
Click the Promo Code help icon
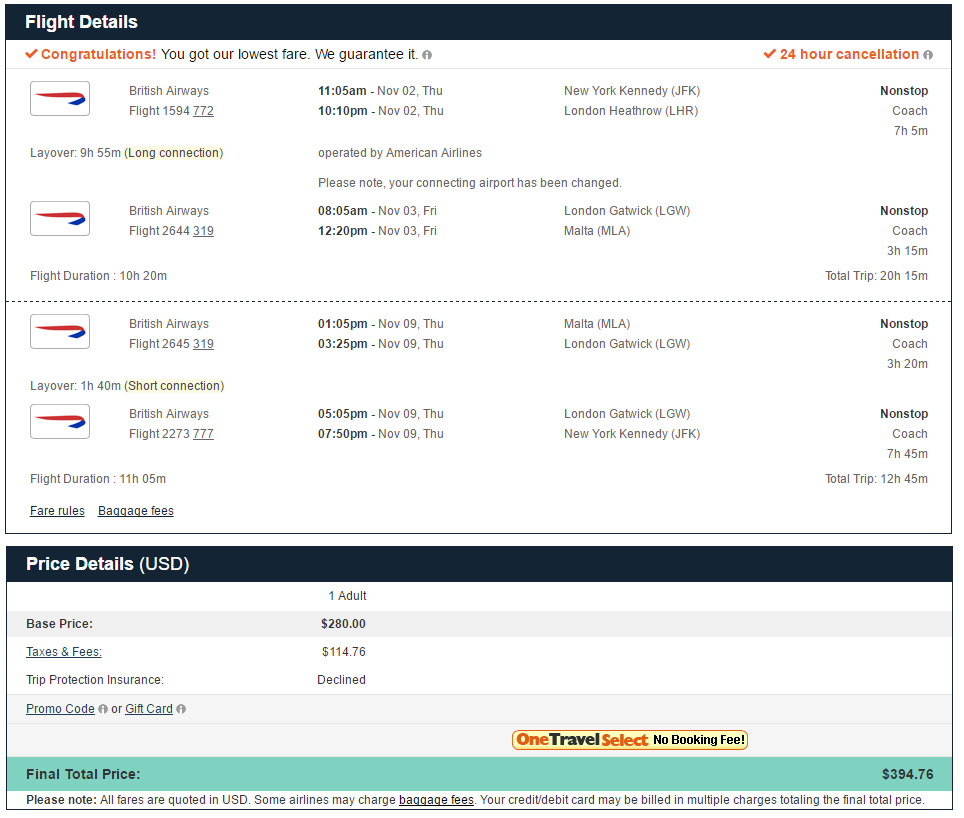click(103, 709)
